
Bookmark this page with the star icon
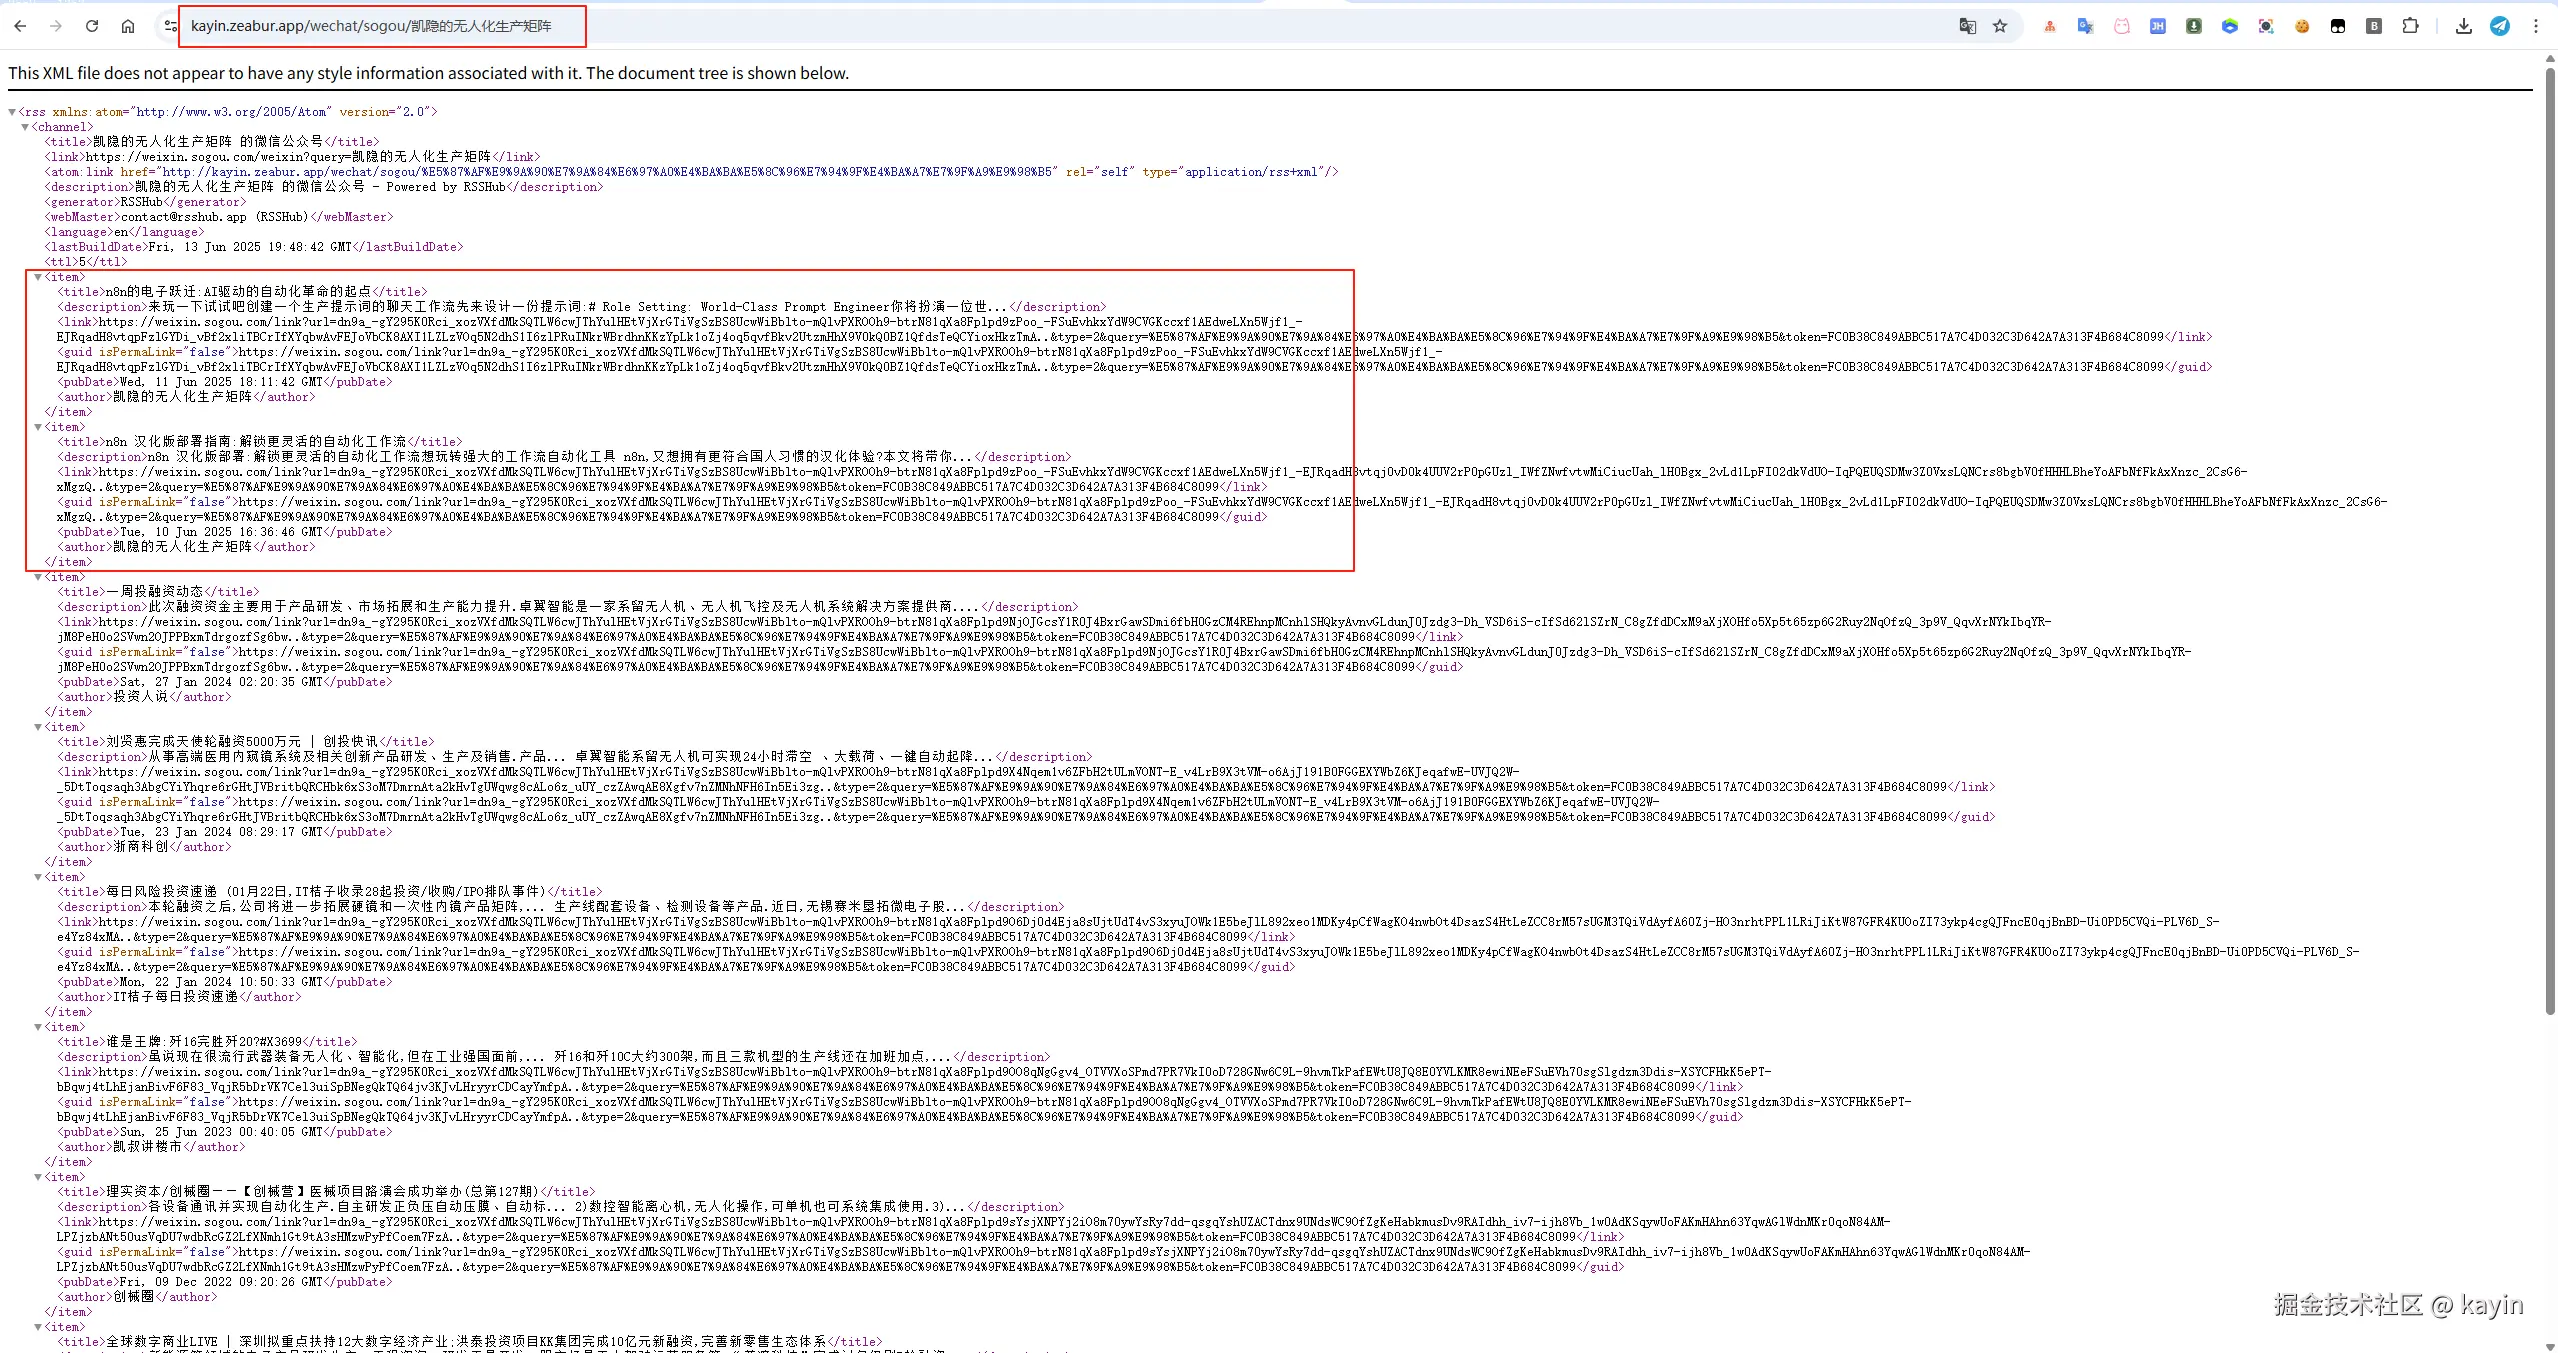click(2000, 26)
